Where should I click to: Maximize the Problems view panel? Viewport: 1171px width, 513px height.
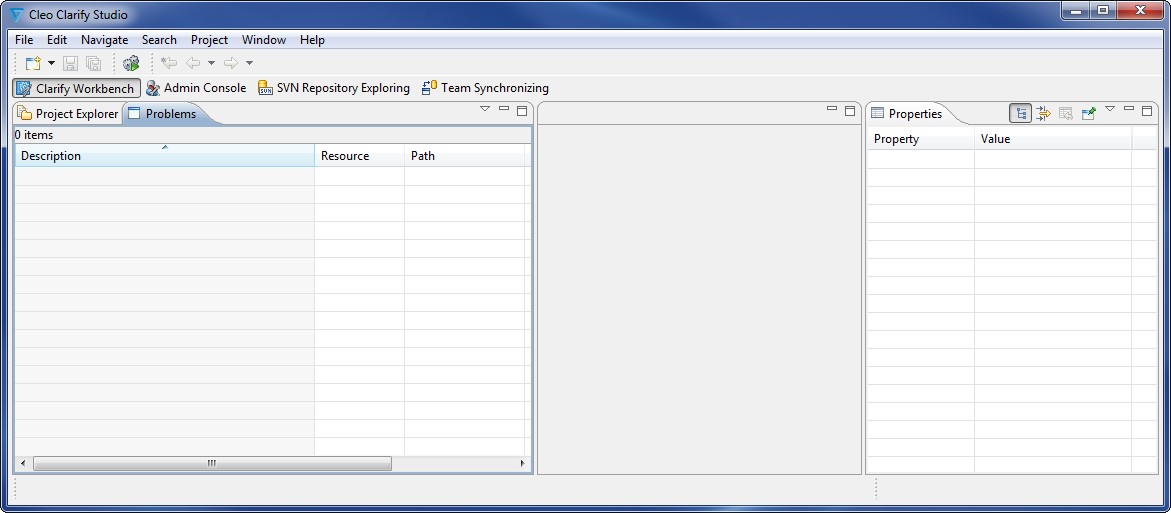tap(522, 111)
